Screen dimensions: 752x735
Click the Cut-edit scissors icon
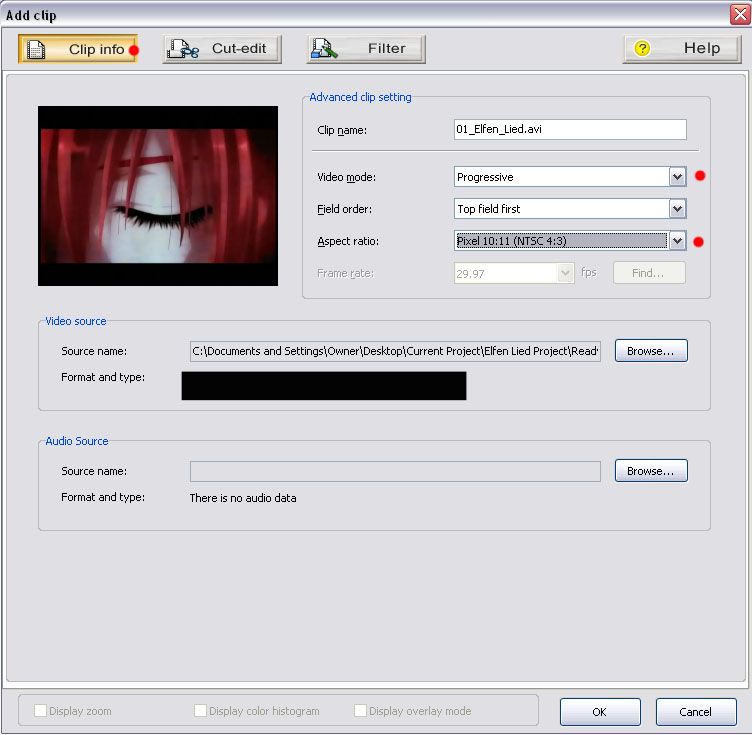click(x=183, y=49)
